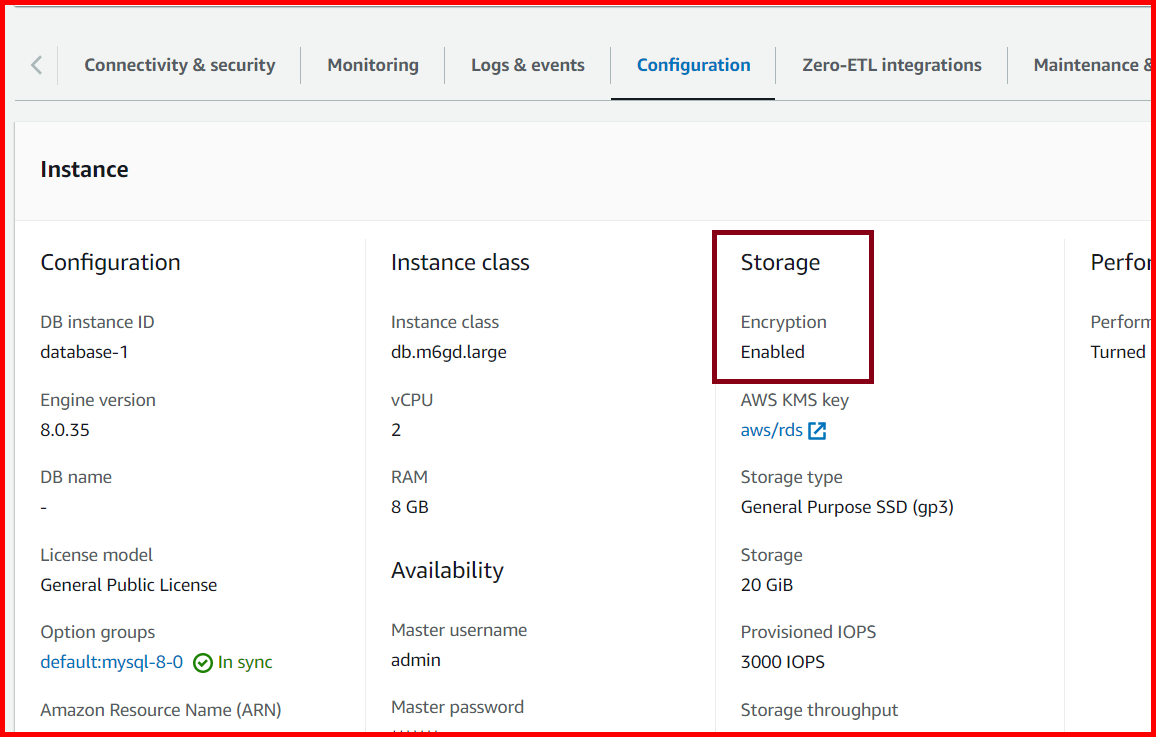Switch to the Monitoring tab
Image resolution: width=1156 pixels, height=737 pixels.
pyautogui.click(x=372, y=64)
